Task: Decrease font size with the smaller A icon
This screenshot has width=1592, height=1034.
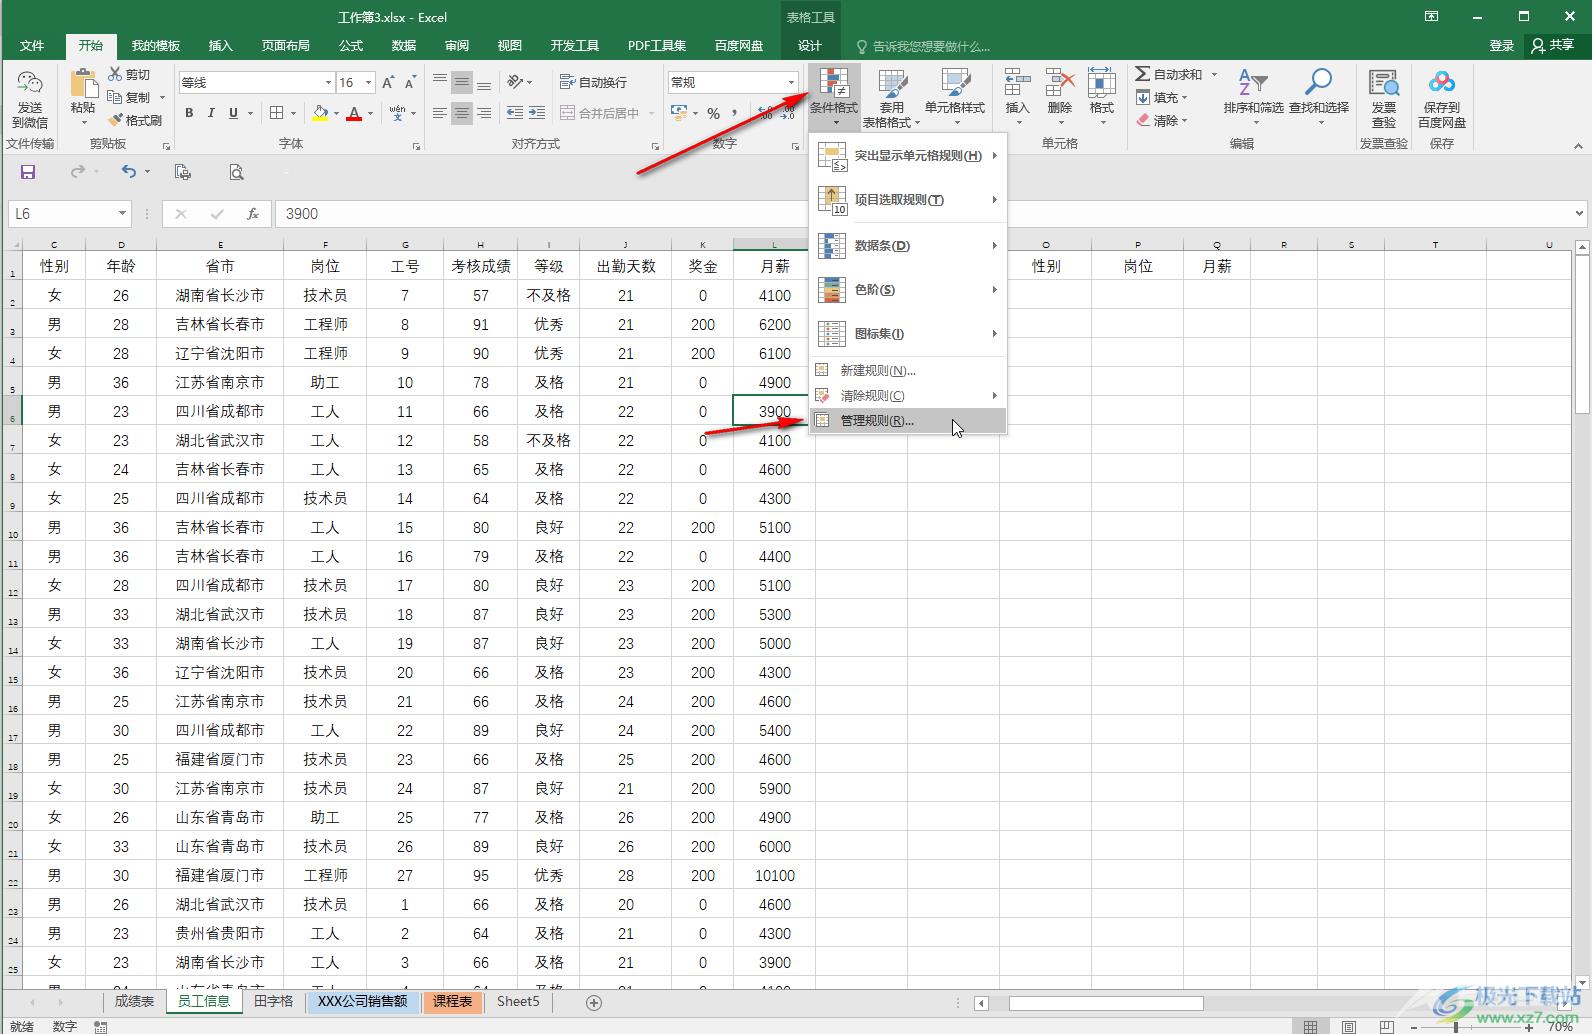Action: click(410, 82)
